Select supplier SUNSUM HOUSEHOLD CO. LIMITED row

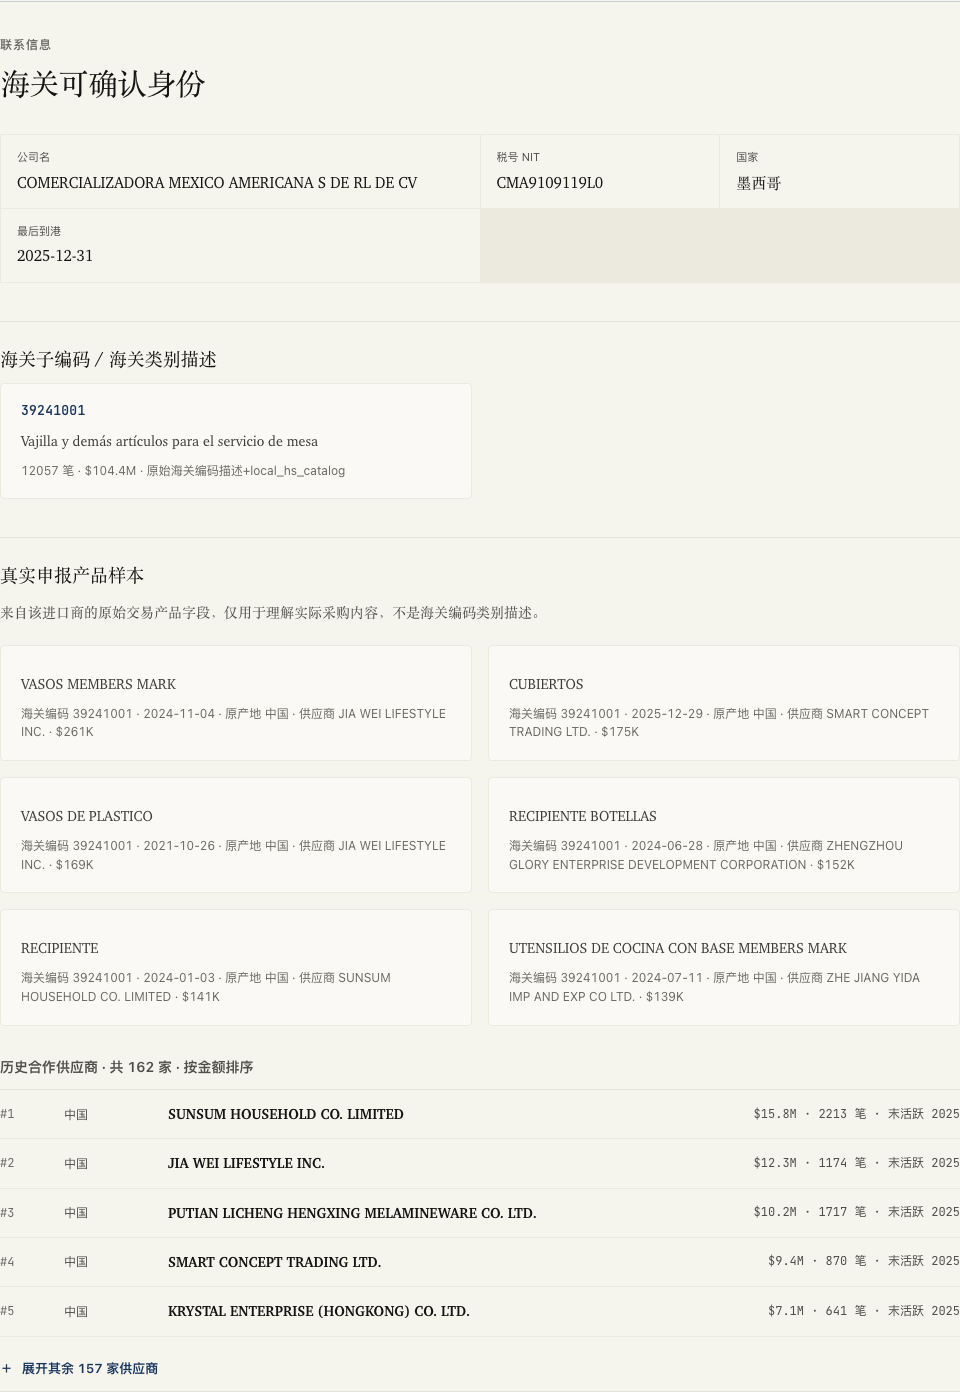(x=480, y=1114)
